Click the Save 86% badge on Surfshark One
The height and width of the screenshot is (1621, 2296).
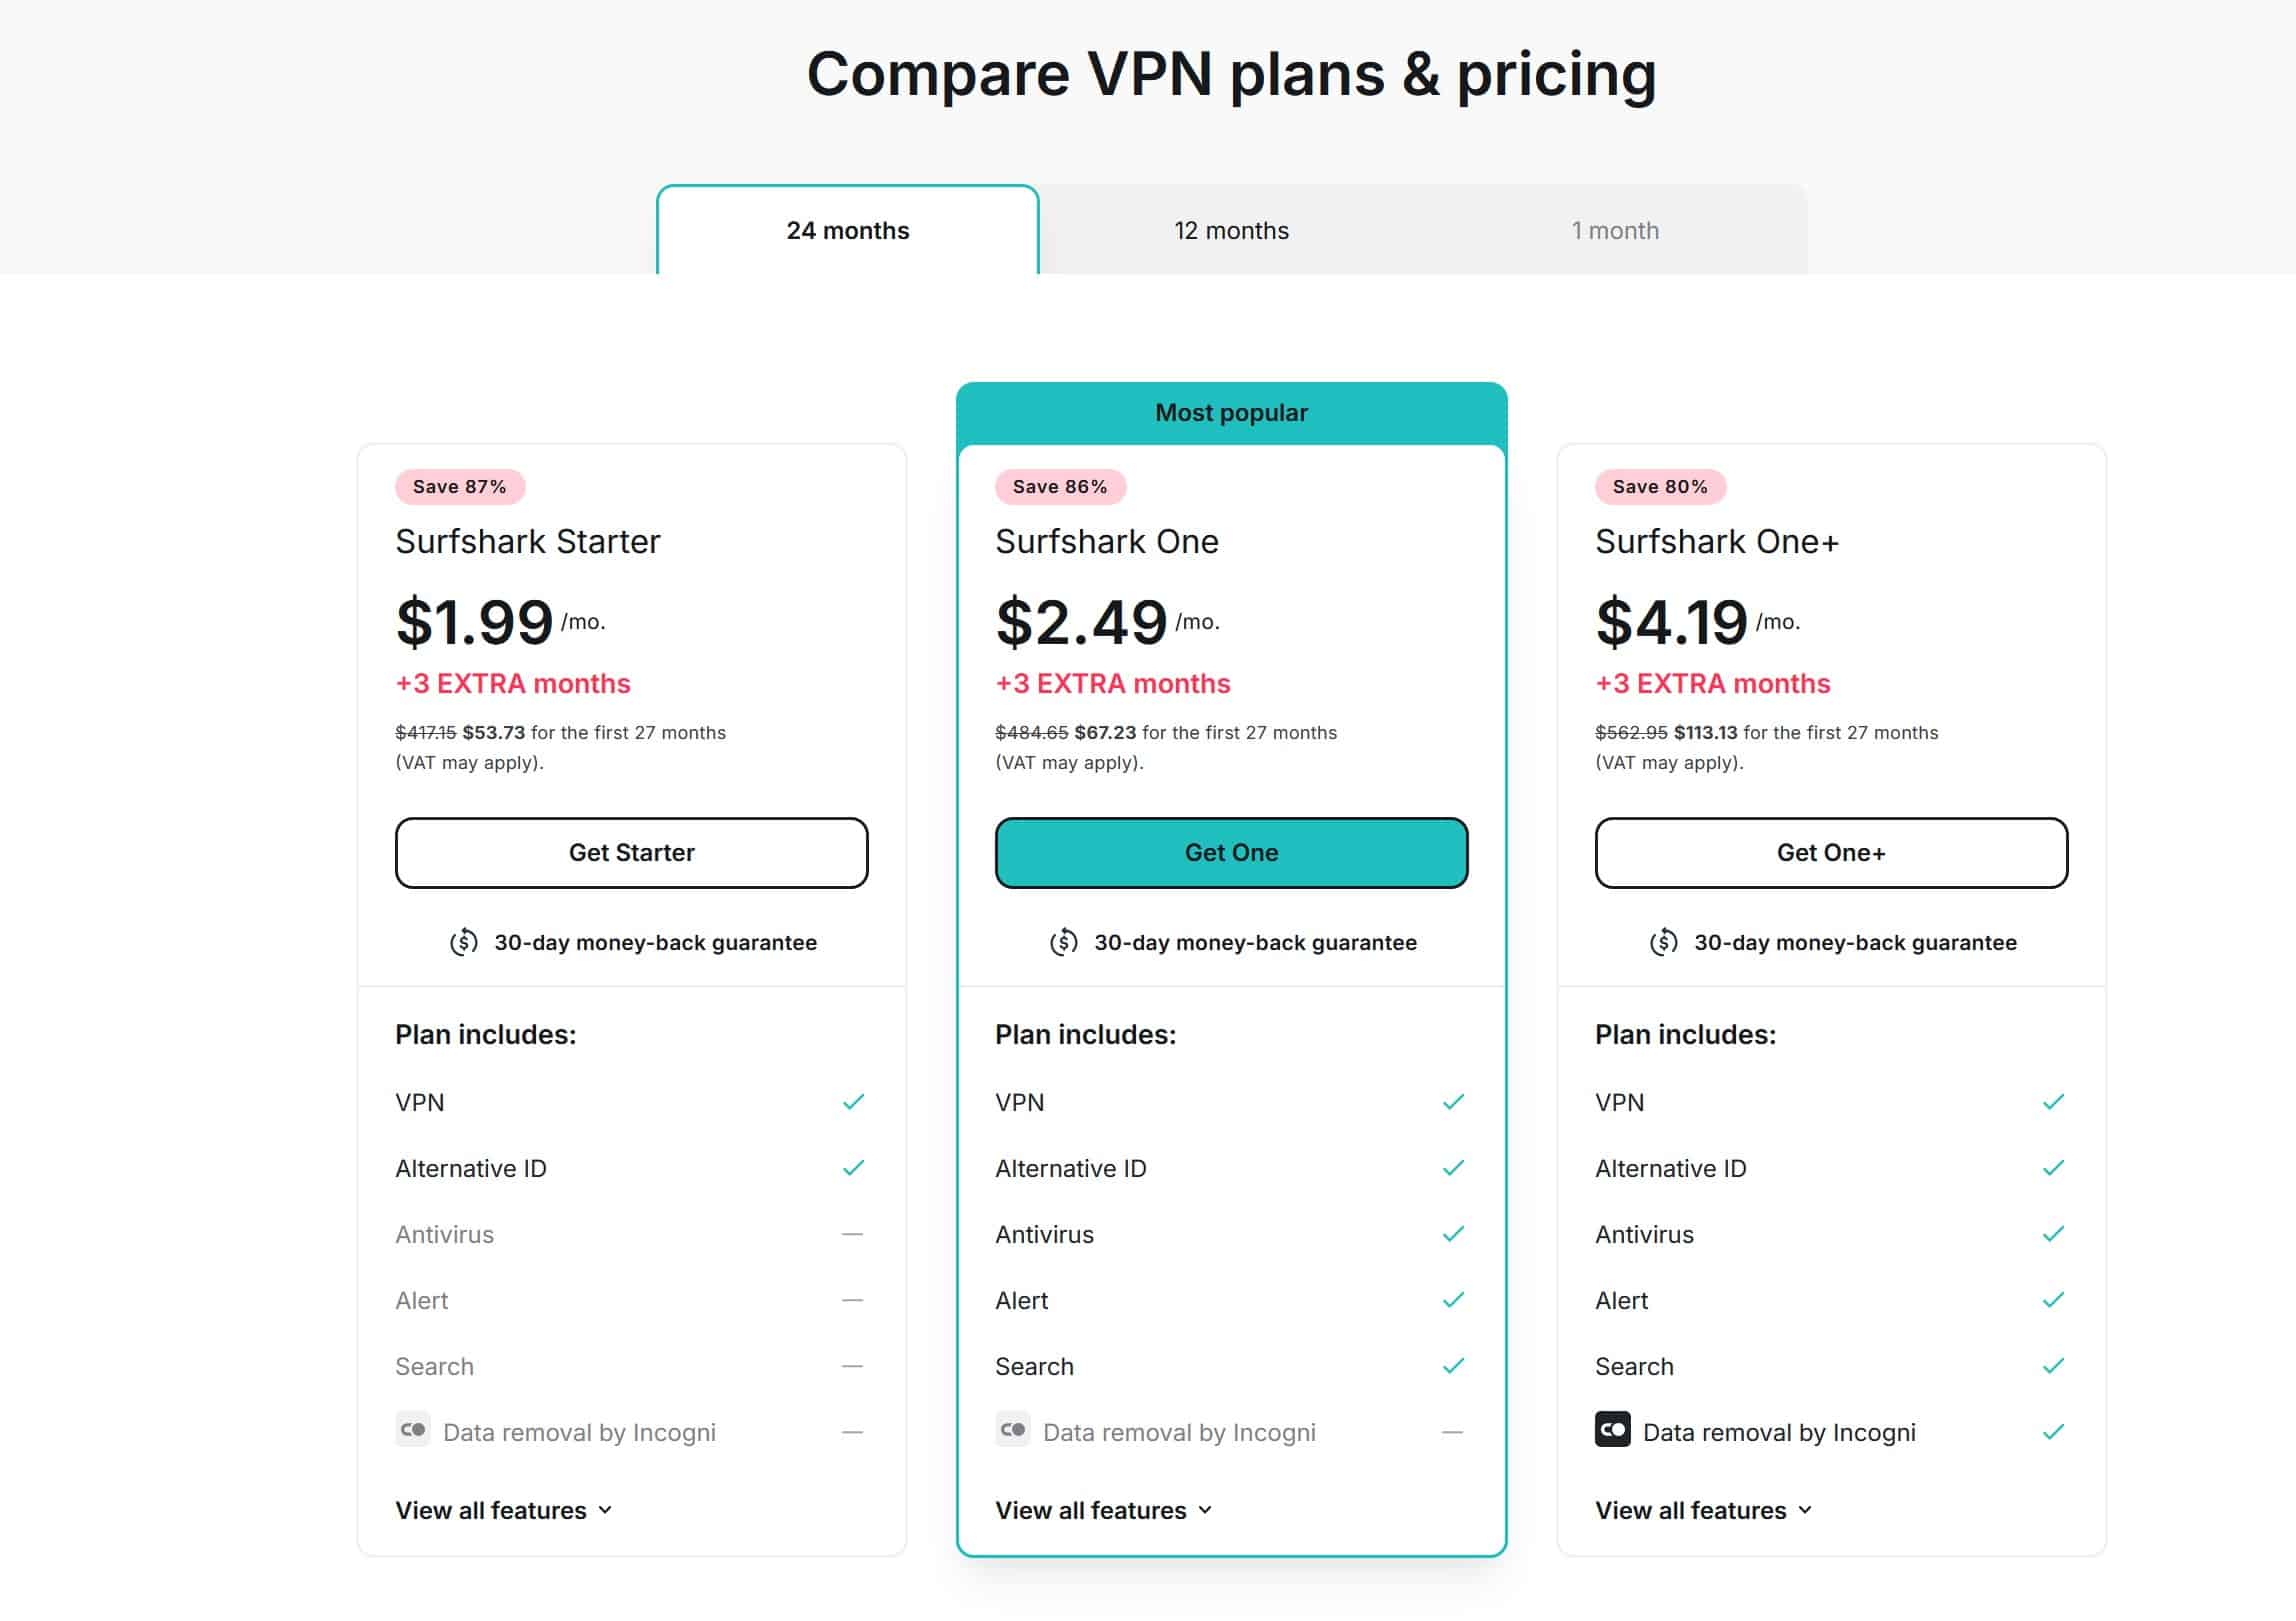[1059, 486]
